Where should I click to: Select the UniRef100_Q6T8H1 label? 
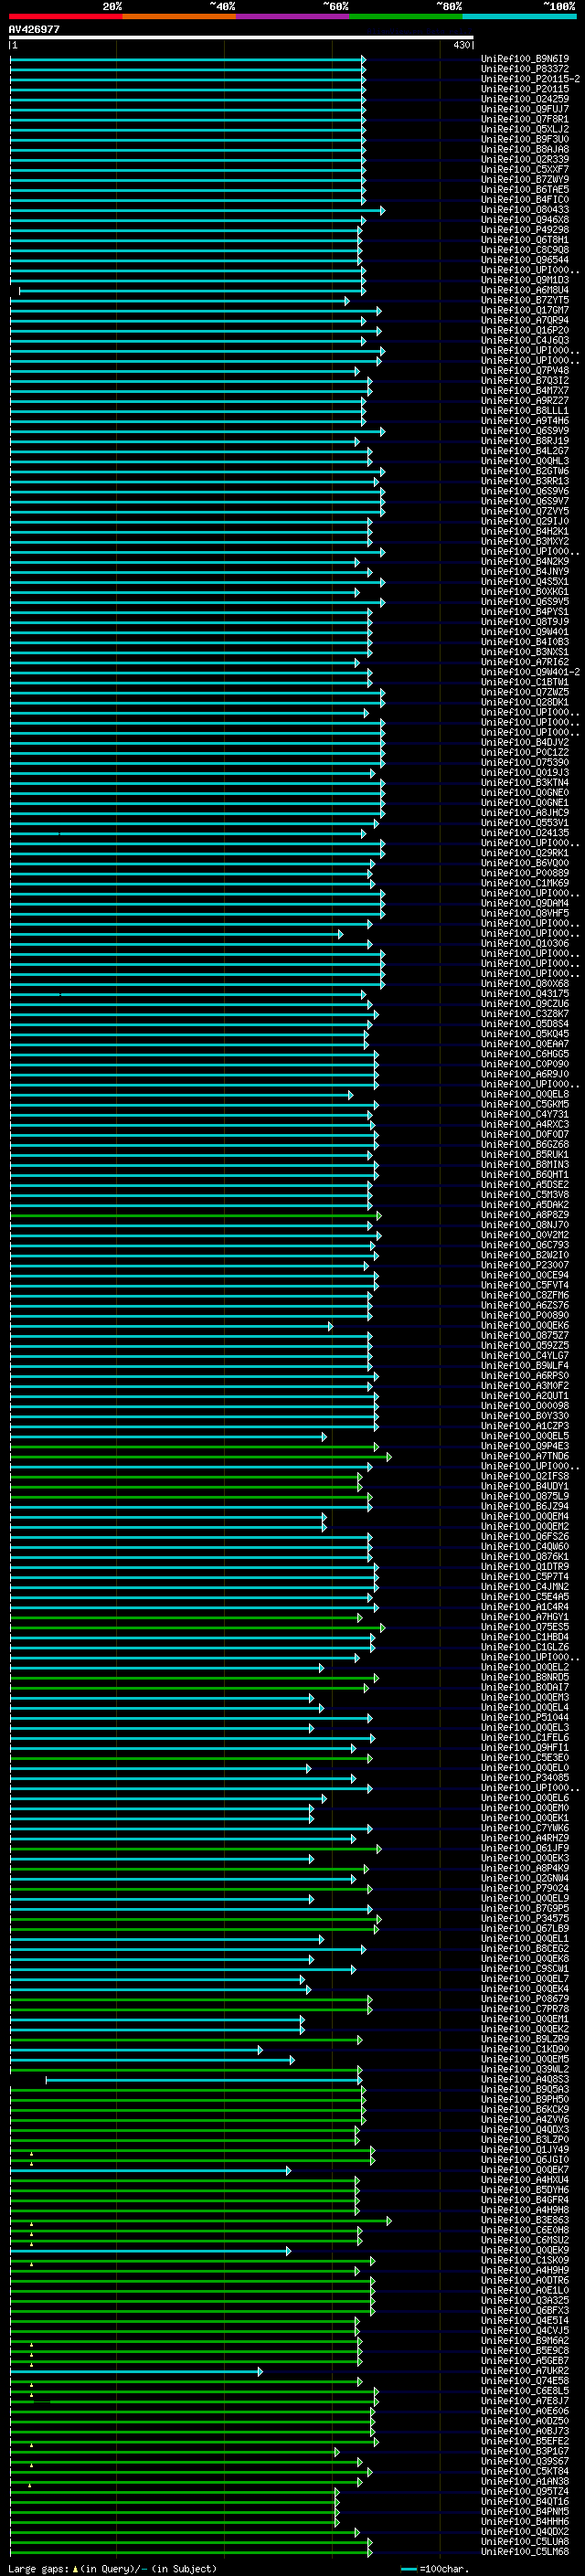pos(525,240)
